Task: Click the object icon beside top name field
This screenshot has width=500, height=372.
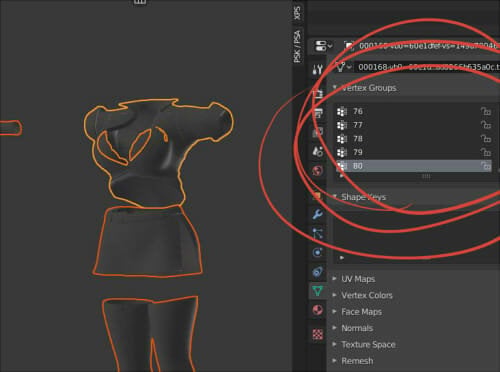Action: (349, 46)
